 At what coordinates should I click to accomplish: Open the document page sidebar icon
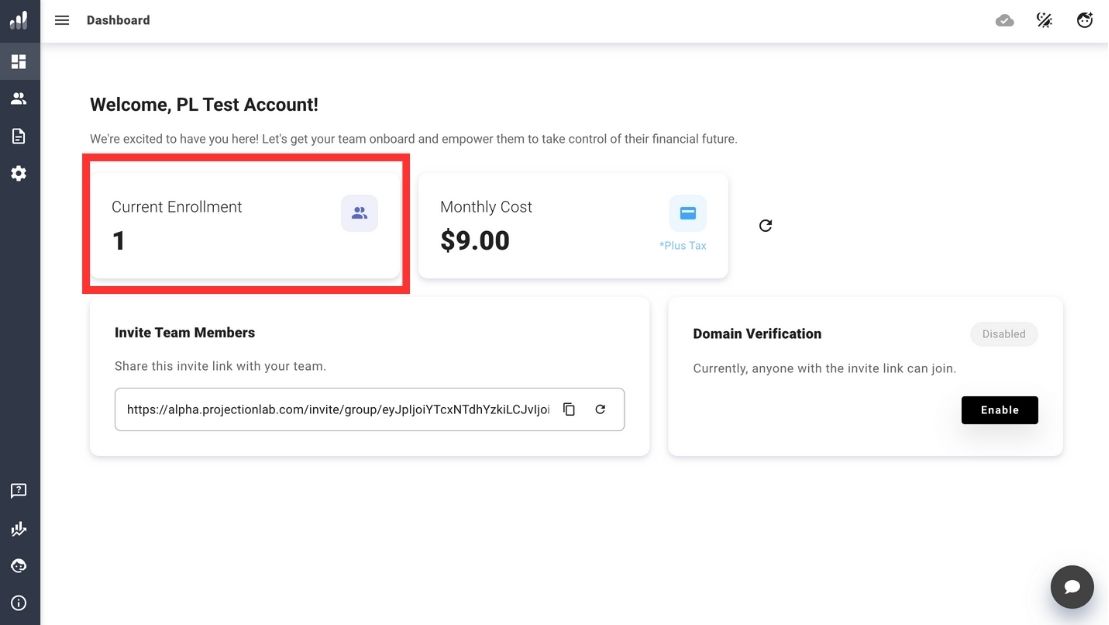pyautogui.click(x=19, y=136)
